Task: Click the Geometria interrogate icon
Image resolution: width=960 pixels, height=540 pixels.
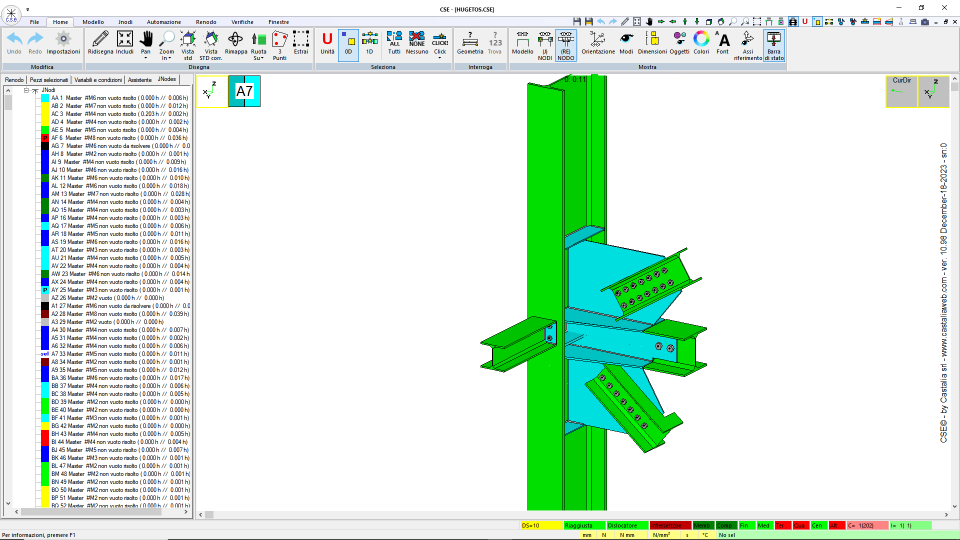Action: click(470, 40)
